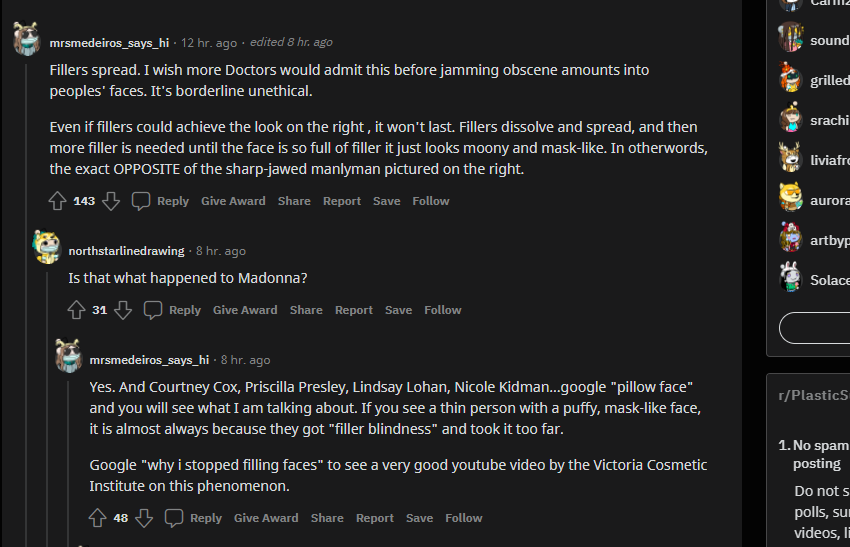Screen dimensions: 850x547
Task: Downvote the comment with 31 points
Action: pos(123,310)
